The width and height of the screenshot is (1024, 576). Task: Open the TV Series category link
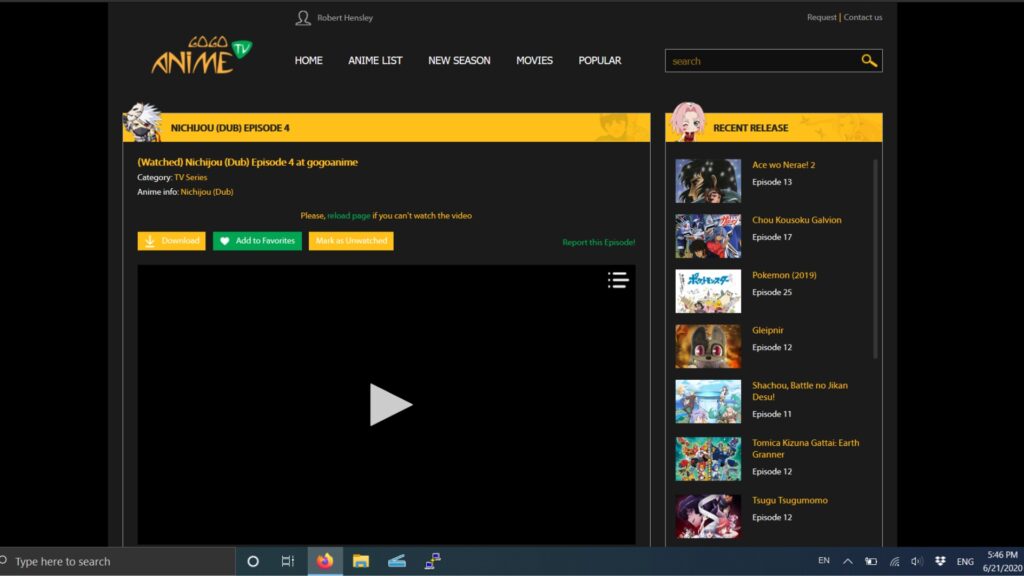click(x=191, y=178)
